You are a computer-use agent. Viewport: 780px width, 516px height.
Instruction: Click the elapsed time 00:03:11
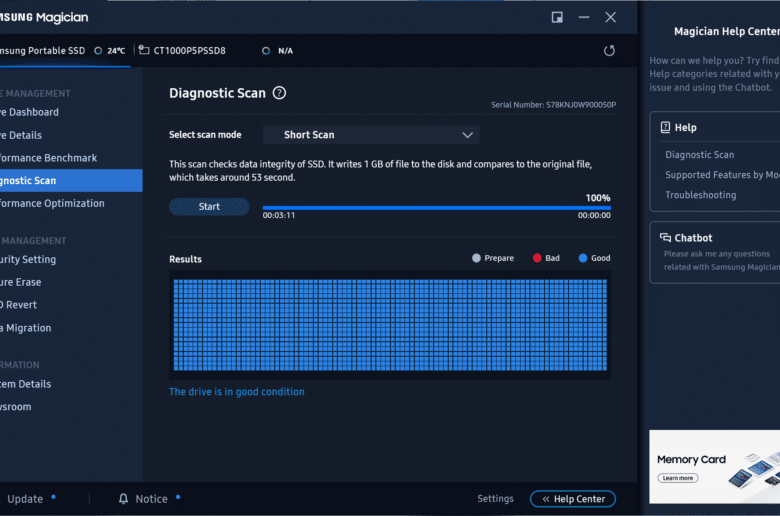(279, 215)
